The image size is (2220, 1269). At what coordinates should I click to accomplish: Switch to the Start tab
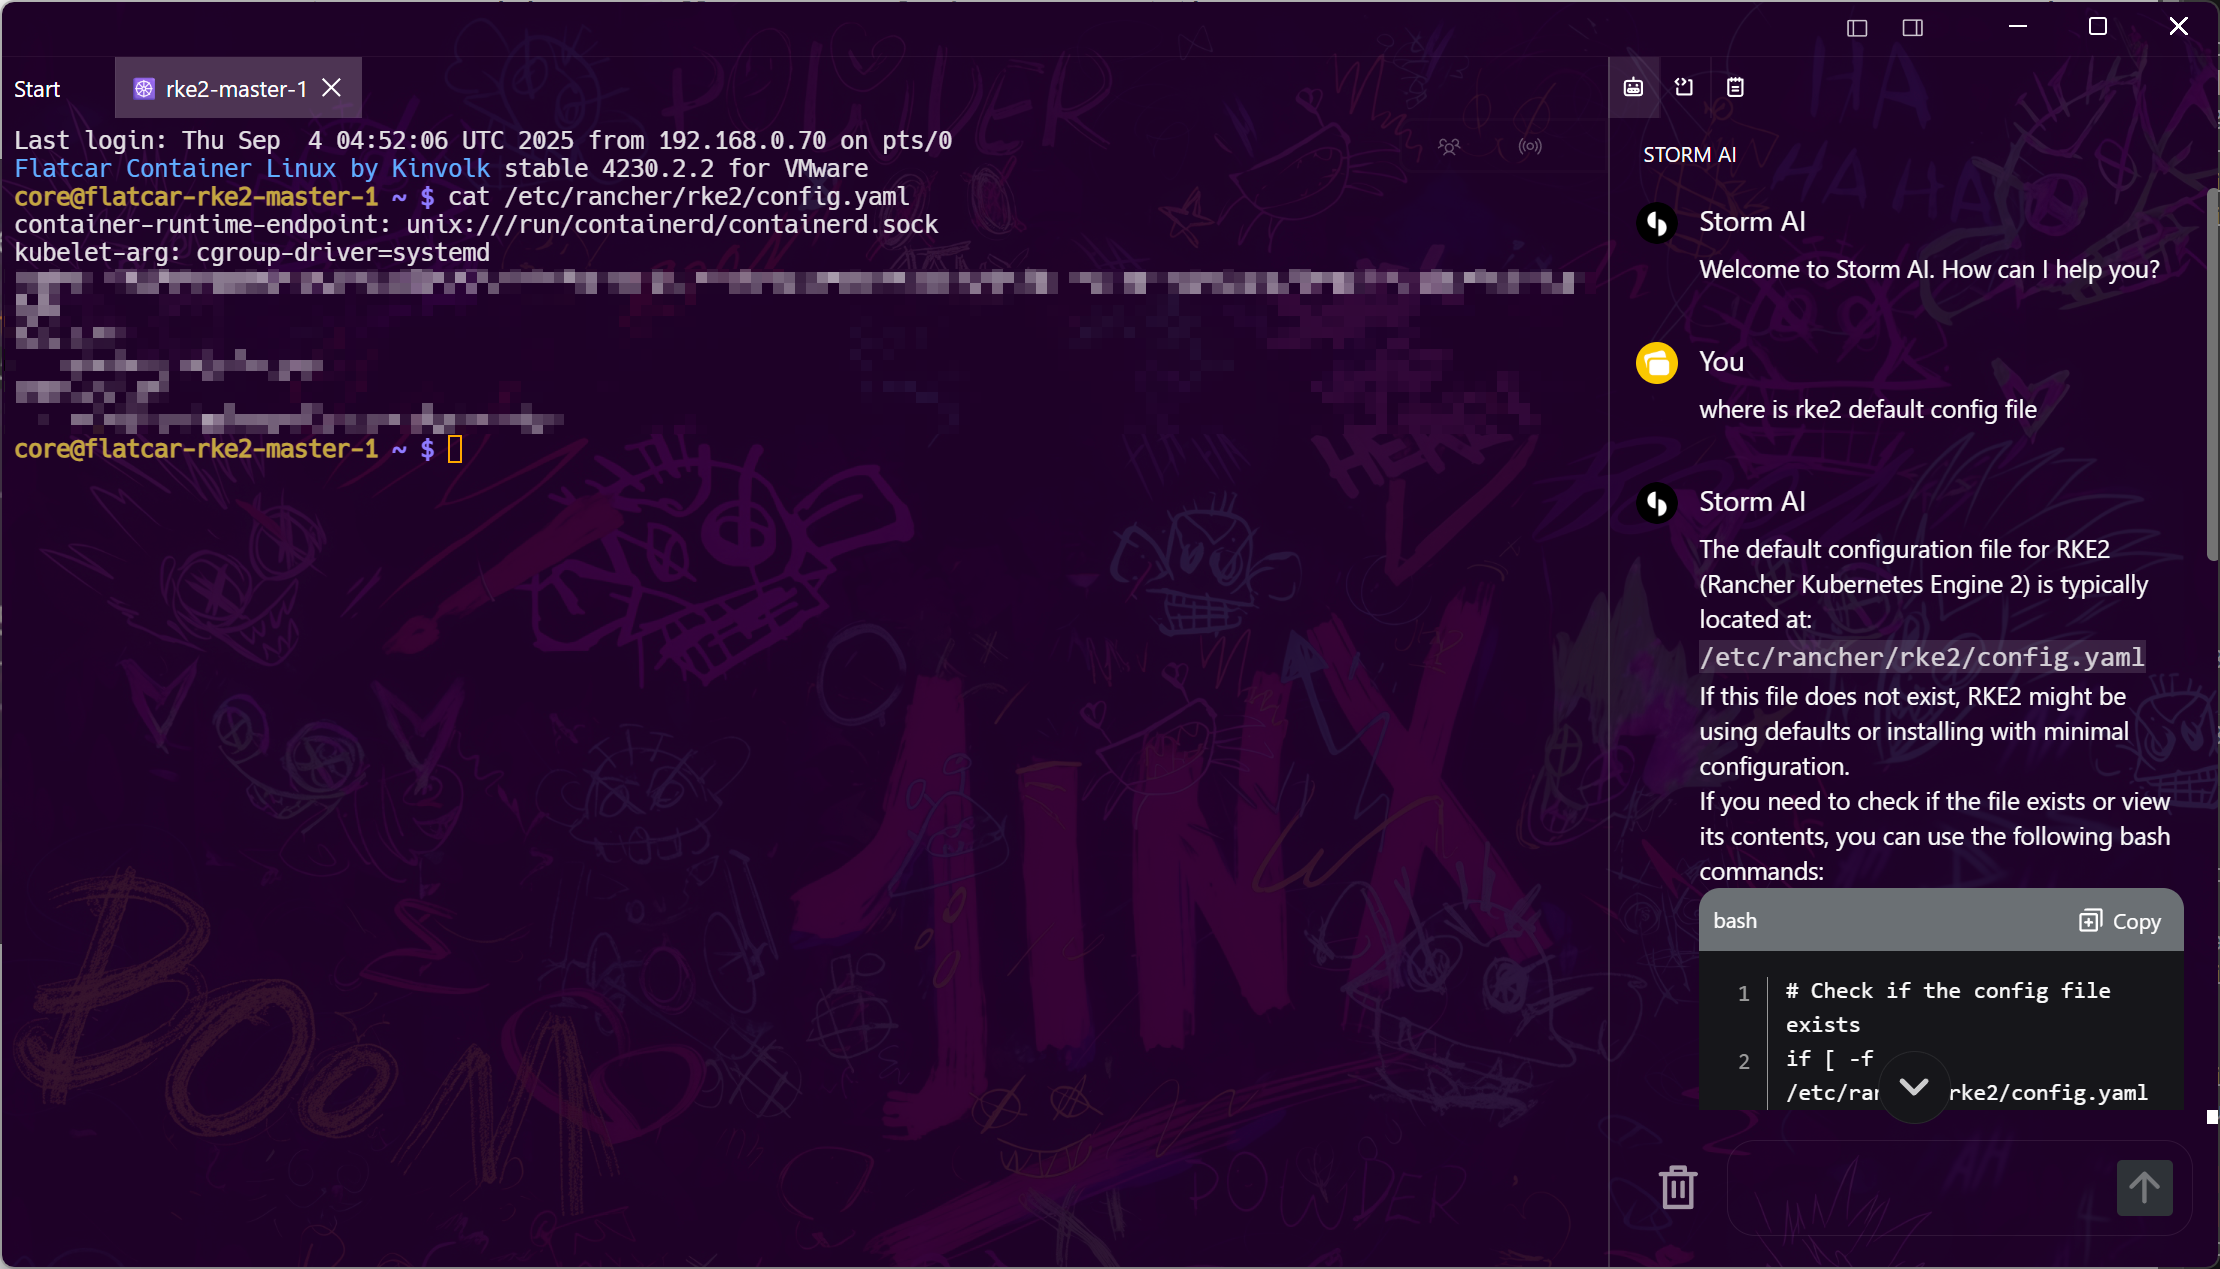point(37,89)
